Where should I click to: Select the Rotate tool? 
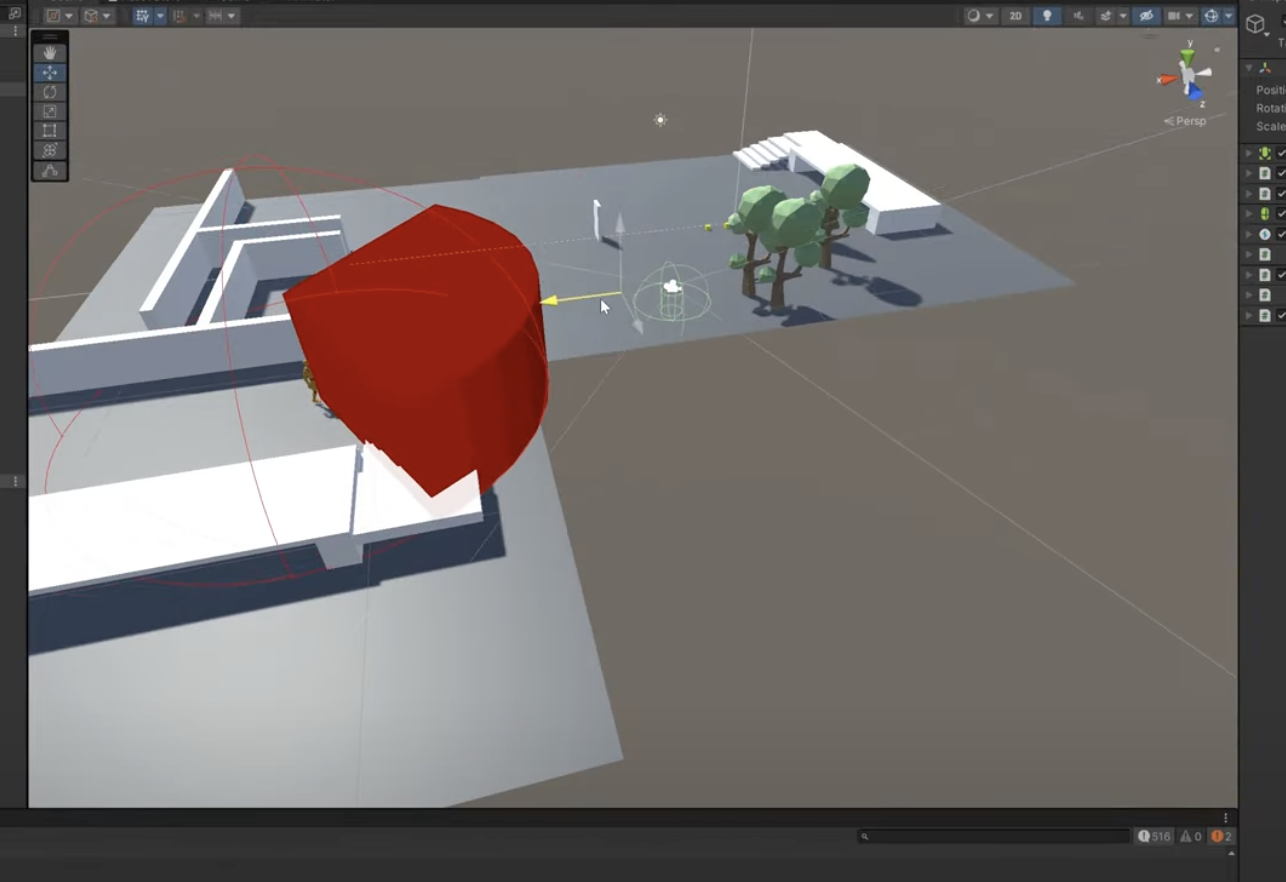49,92
